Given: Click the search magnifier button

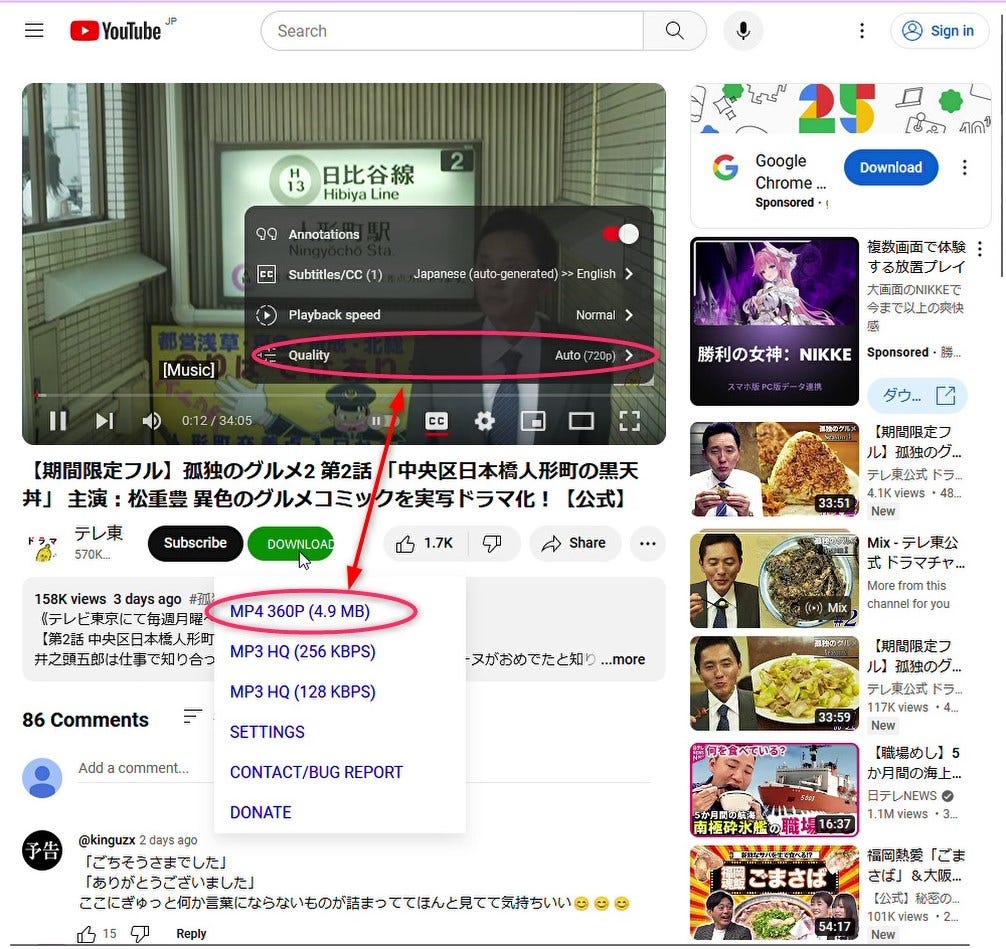Looking at the screenshot, I should (x=674, y=30).
